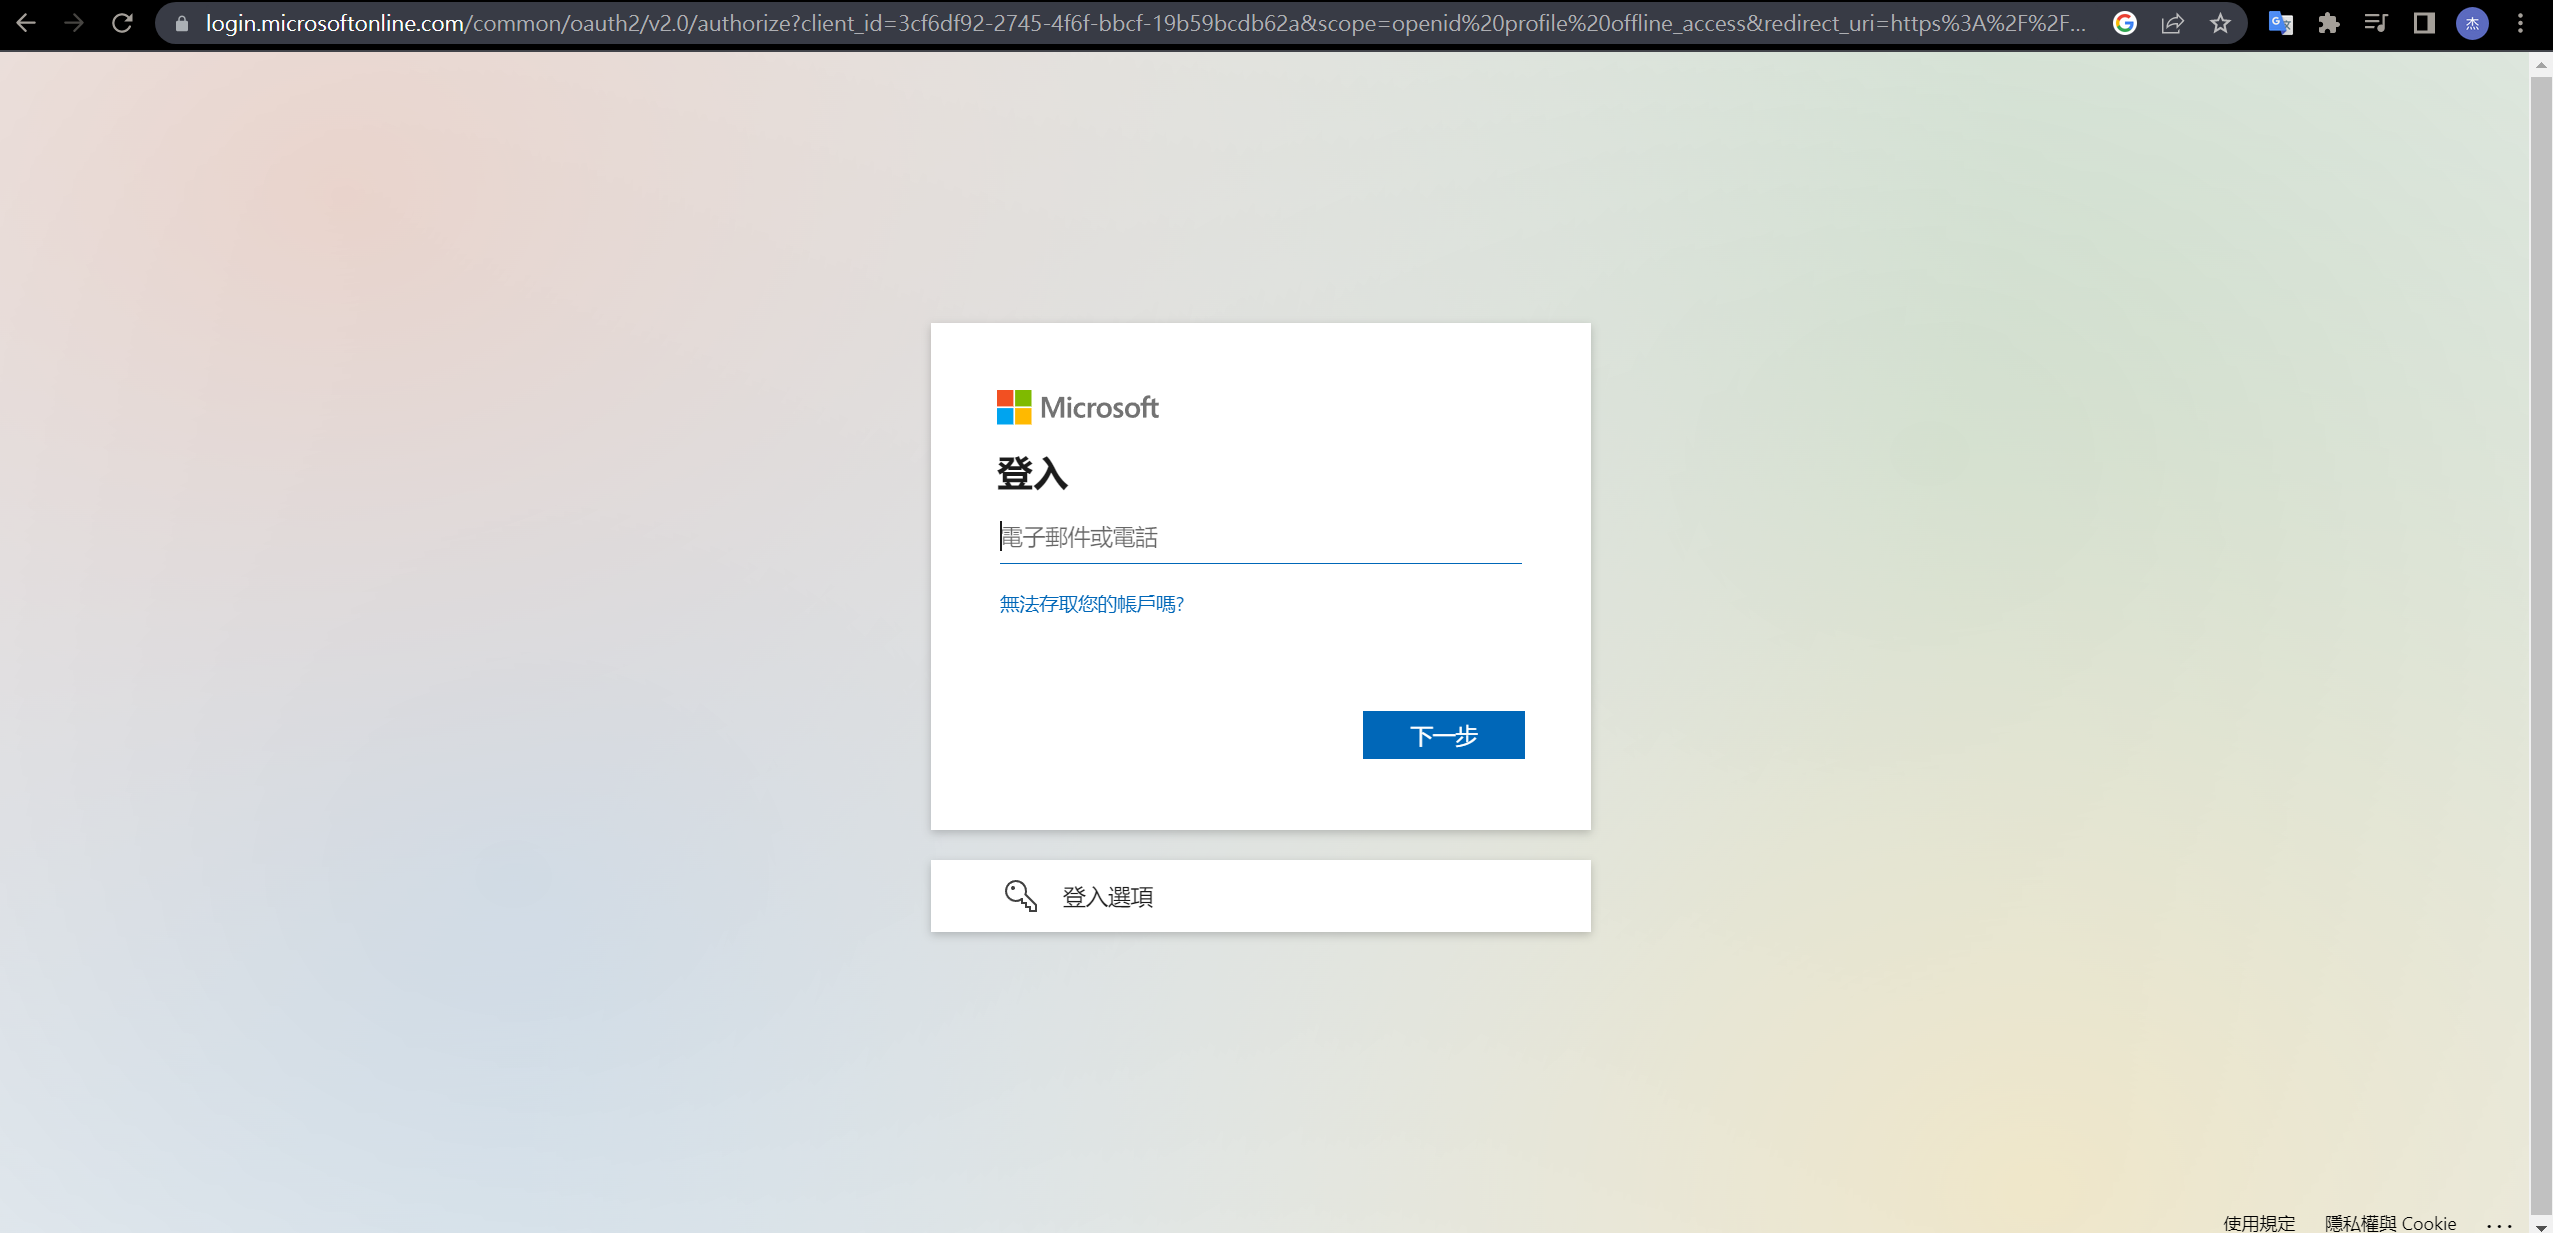Click the site security lock icon

180,22
